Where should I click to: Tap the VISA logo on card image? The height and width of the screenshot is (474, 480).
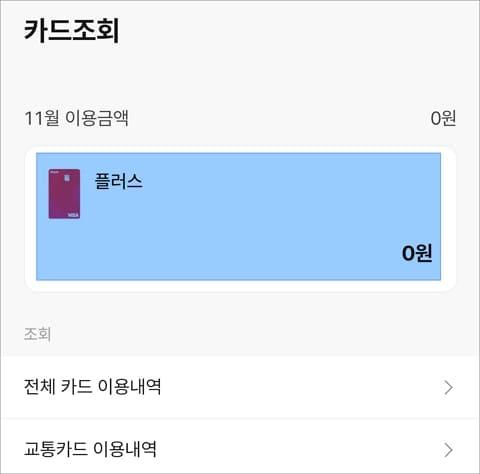(x=73, y=215)
